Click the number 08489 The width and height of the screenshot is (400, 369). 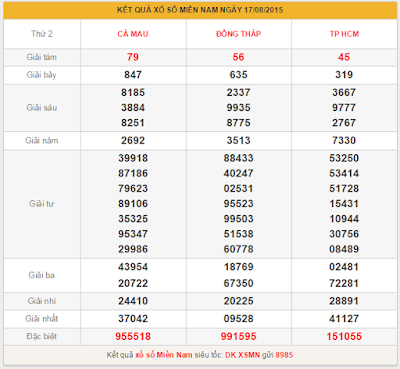tap(344, 249)
